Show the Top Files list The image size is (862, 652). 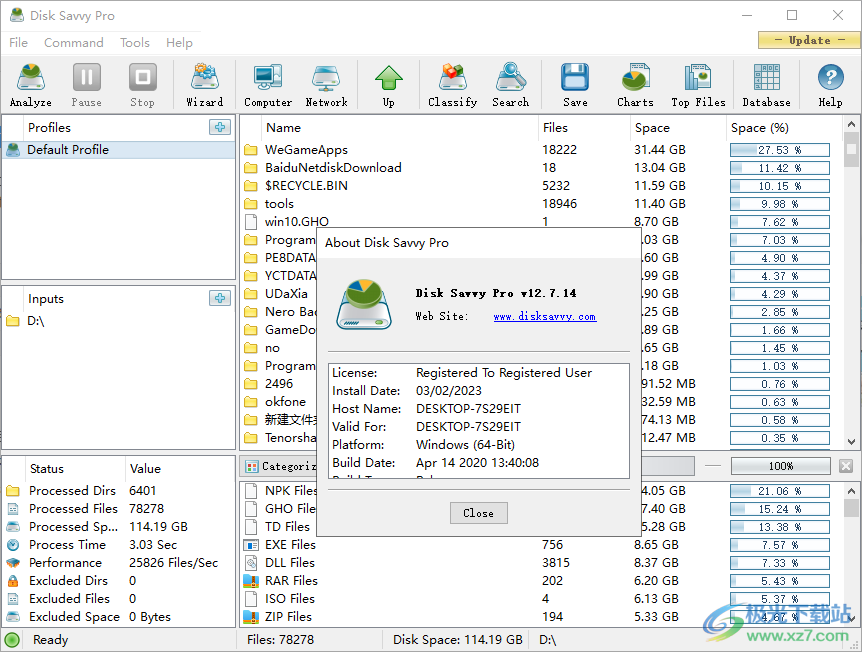click(x=698, y=85)
